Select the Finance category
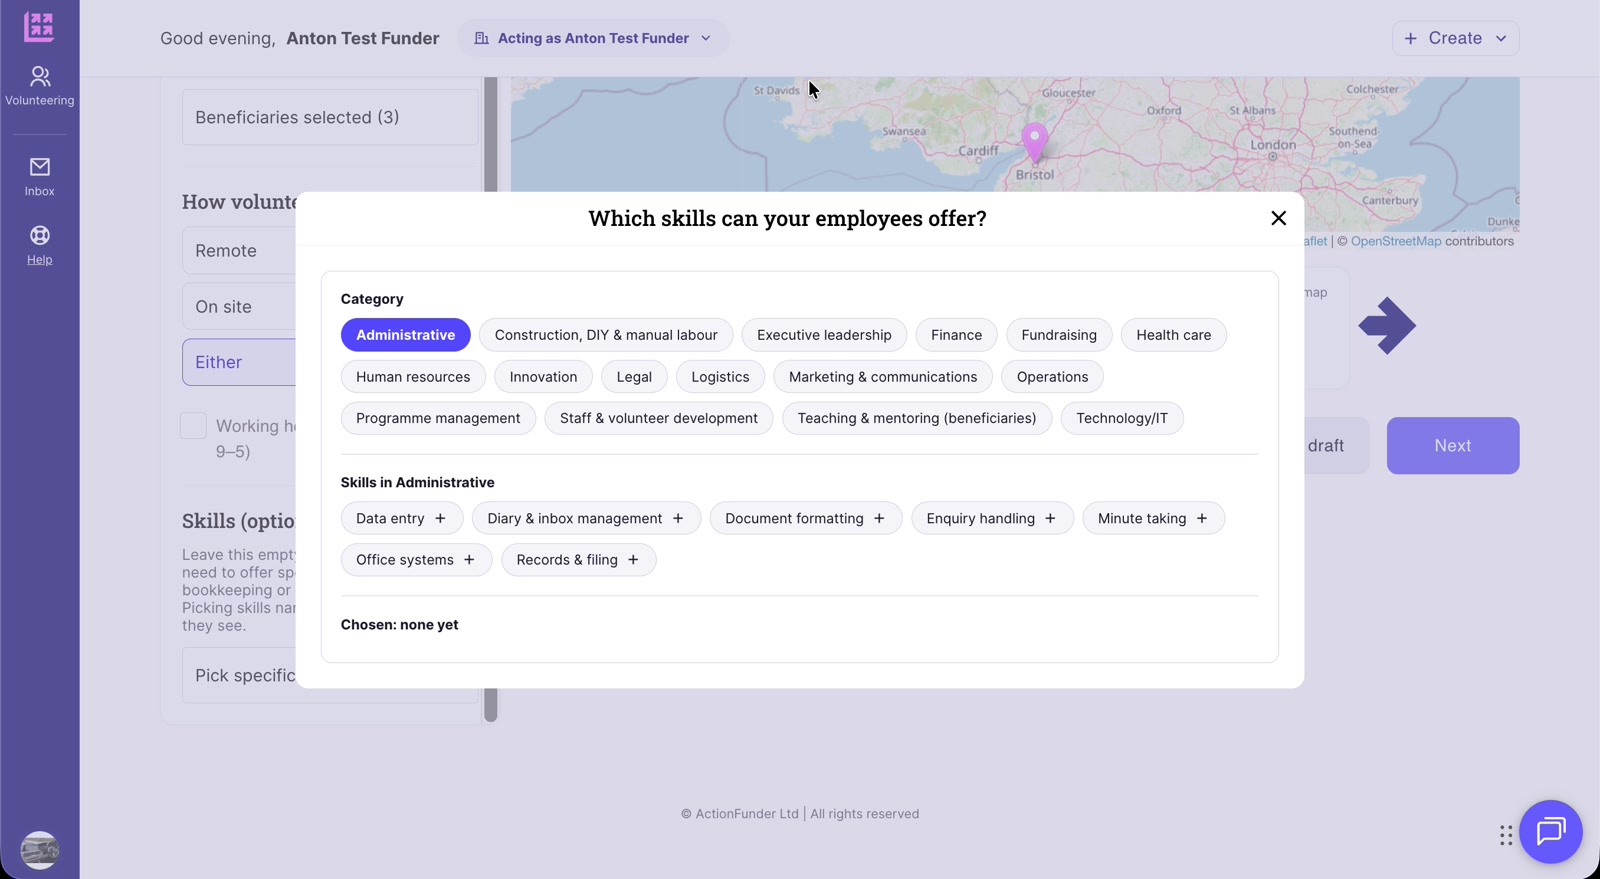1600x879 pixels. 956,335
